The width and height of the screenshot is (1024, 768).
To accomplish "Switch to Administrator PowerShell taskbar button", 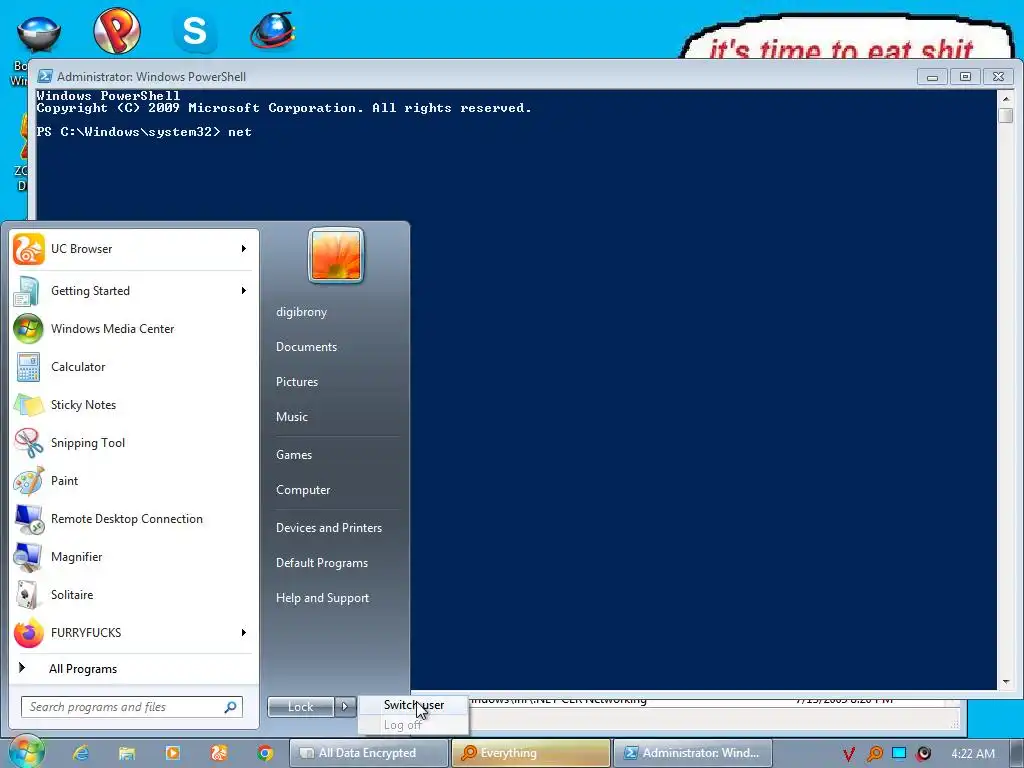I will pos(692,753).
